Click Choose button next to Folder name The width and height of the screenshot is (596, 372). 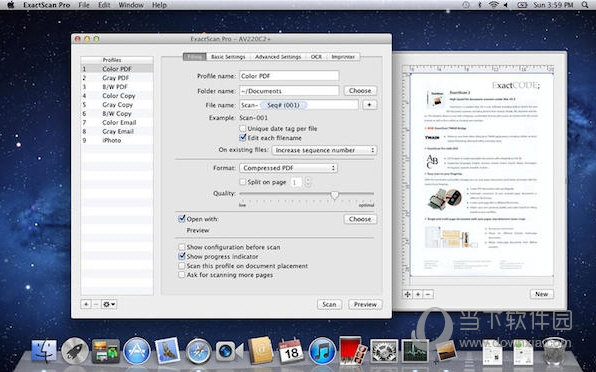[x=360, y=90]
